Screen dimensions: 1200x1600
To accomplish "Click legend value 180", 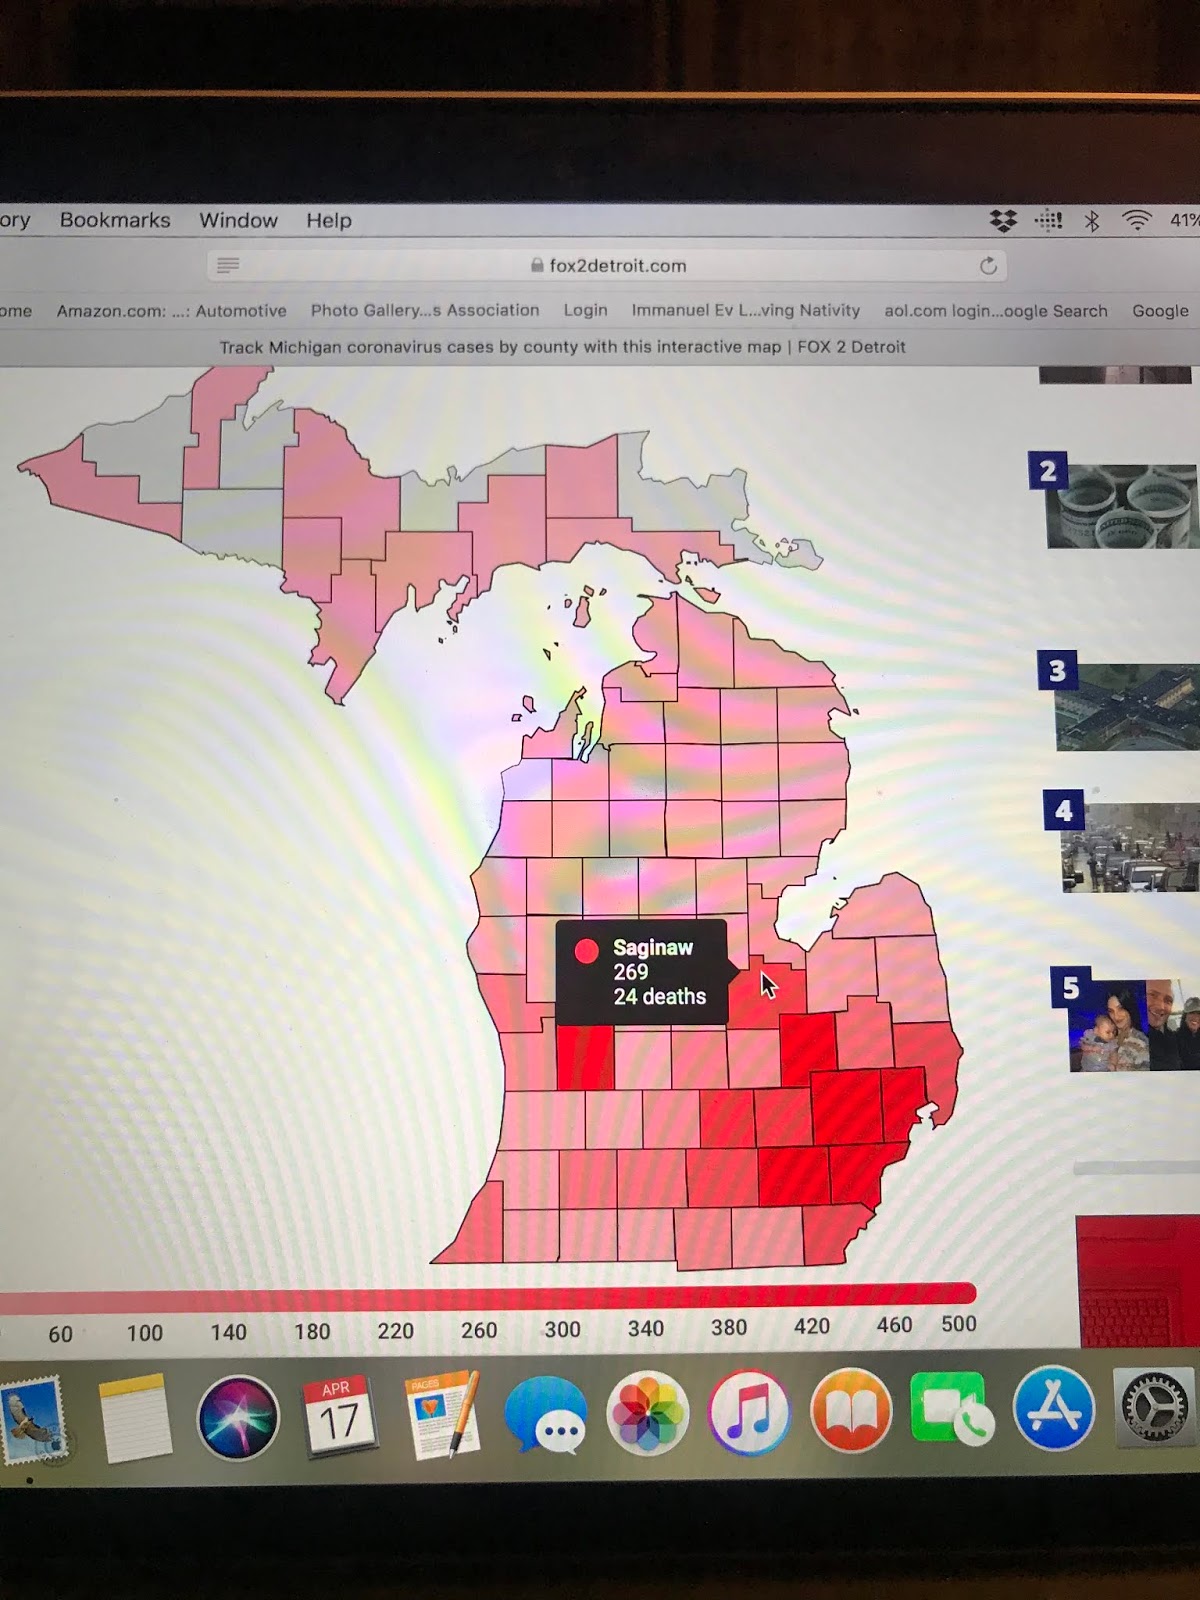I will point(312,1332).
